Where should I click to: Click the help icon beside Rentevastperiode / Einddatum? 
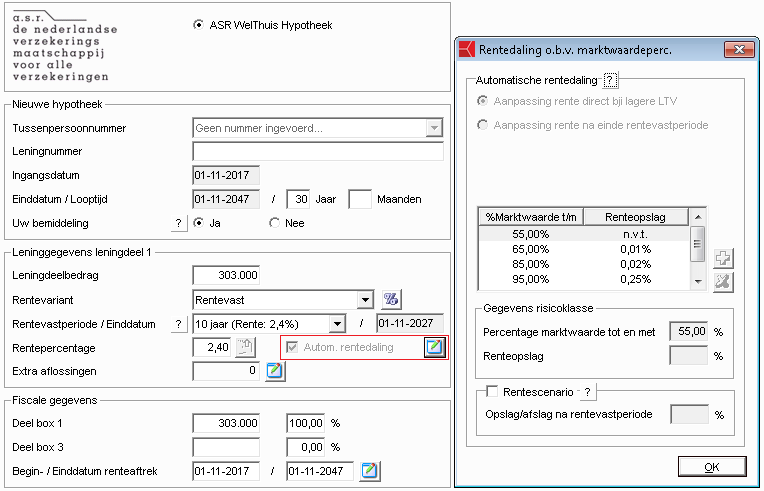click(179, 324)
